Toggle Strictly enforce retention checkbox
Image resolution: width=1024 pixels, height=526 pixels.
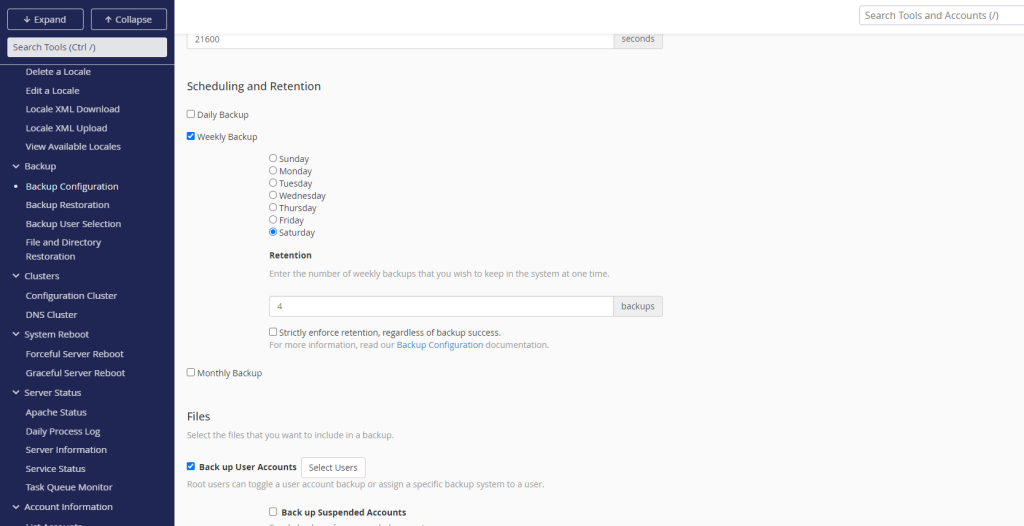click(273, 332)
